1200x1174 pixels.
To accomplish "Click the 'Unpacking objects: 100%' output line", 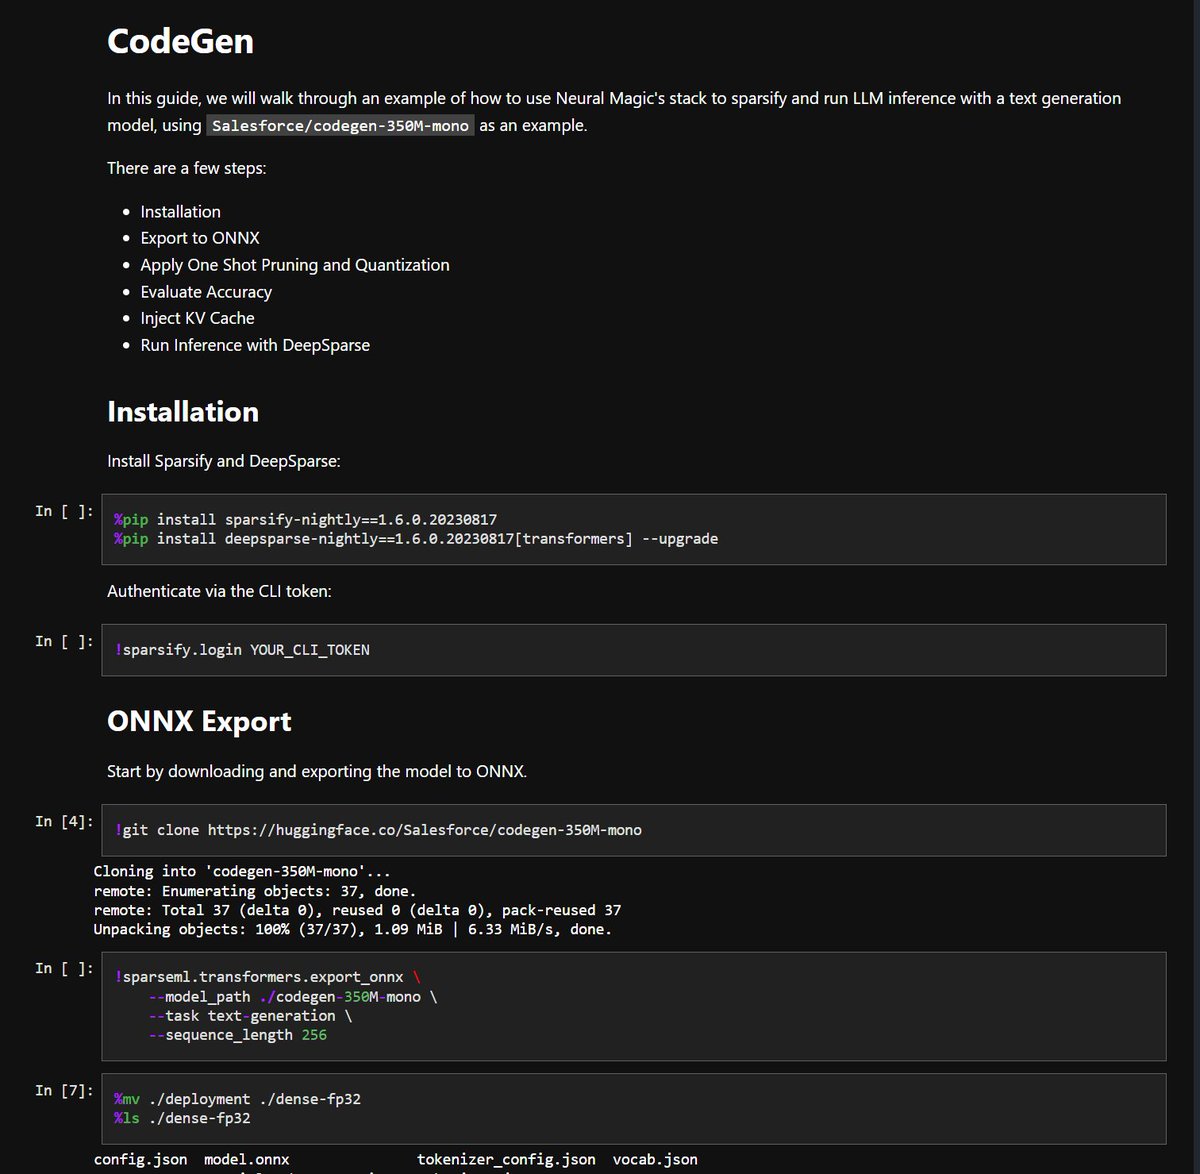I will point(353,929).
